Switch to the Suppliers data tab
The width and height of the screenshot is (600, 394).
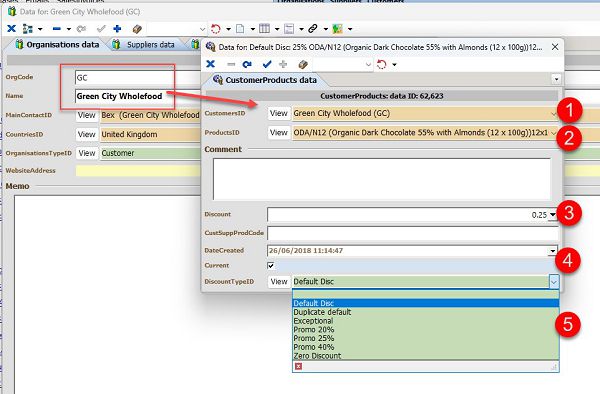click(145, 45)
